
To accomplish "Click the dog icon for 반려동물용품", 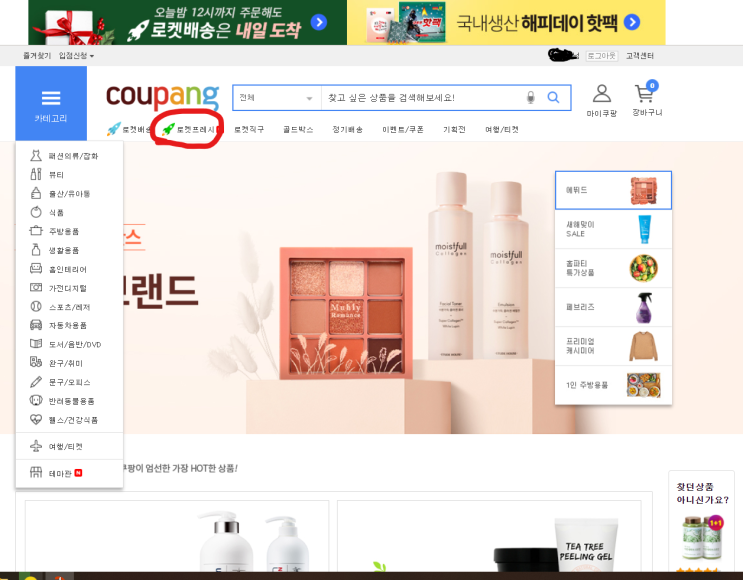I will (x=36, y=400).
